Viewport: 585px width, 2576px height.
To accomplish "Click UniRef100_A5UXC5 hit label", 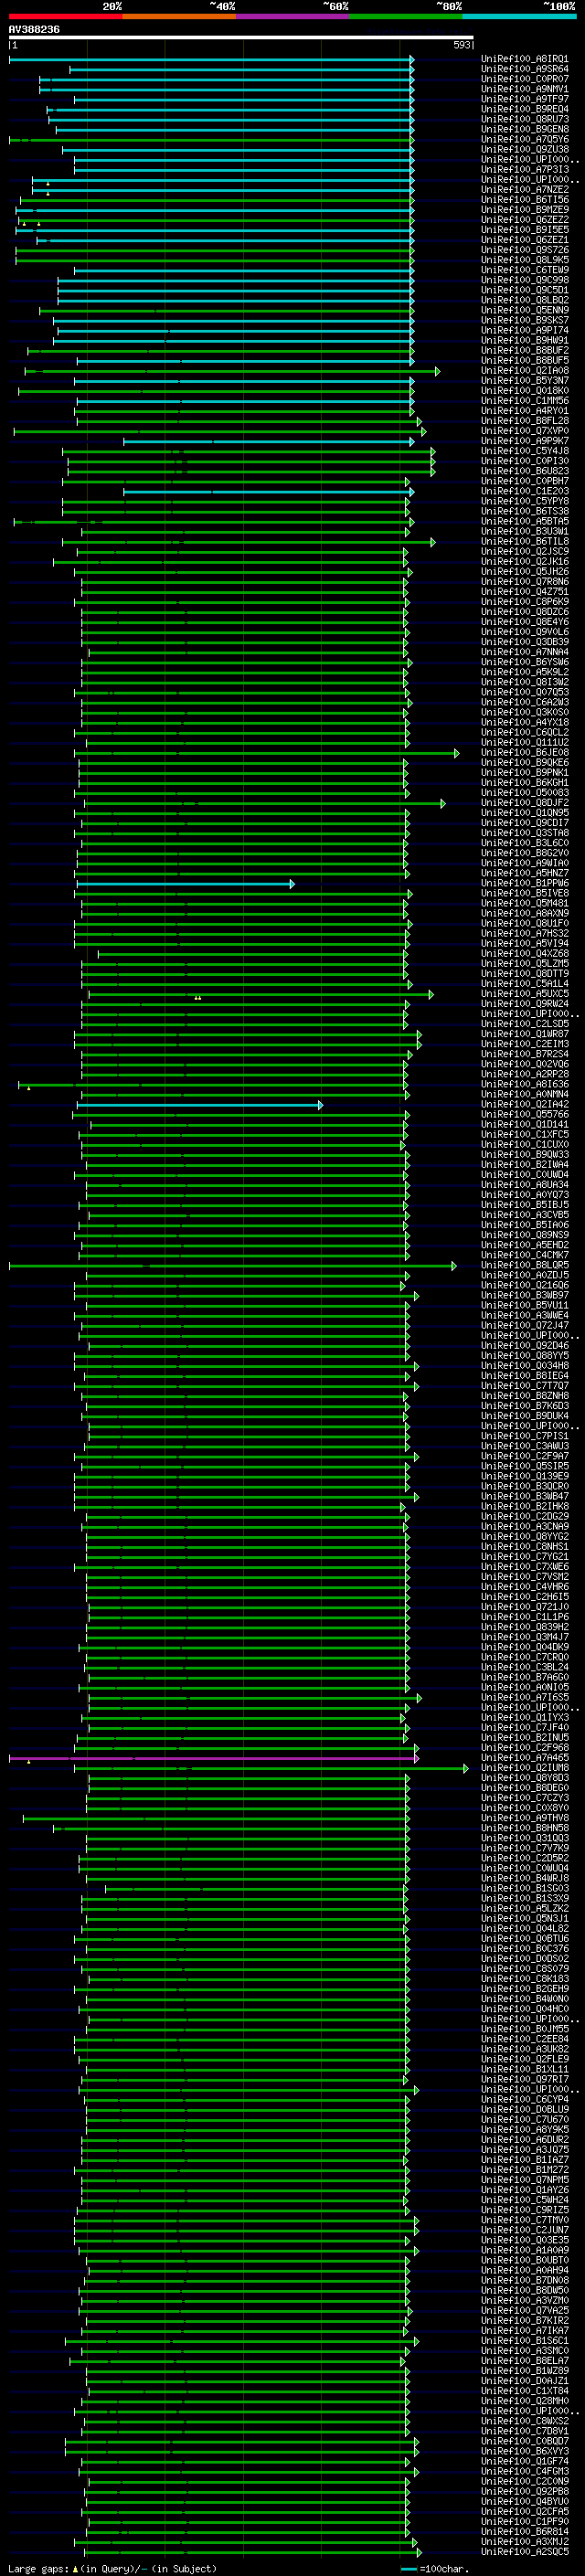I will pos(524,994).
